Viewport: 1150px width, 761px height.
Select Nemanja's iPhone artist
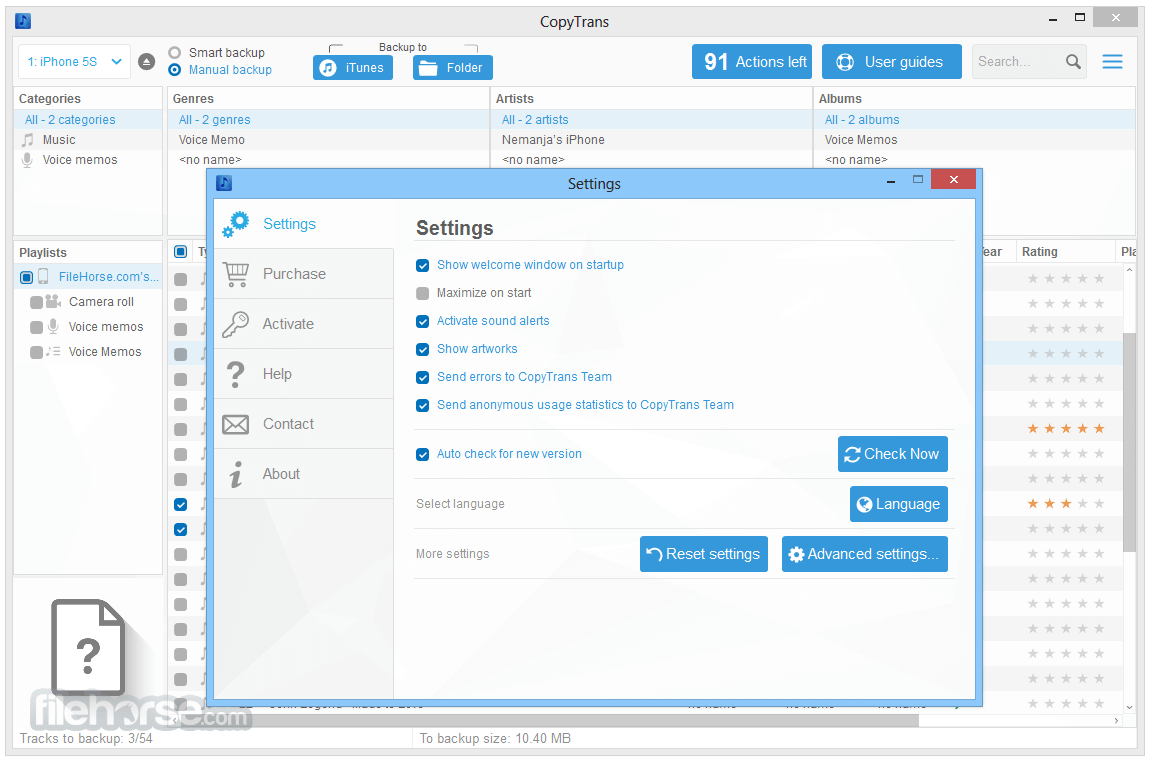coord(651,139)
